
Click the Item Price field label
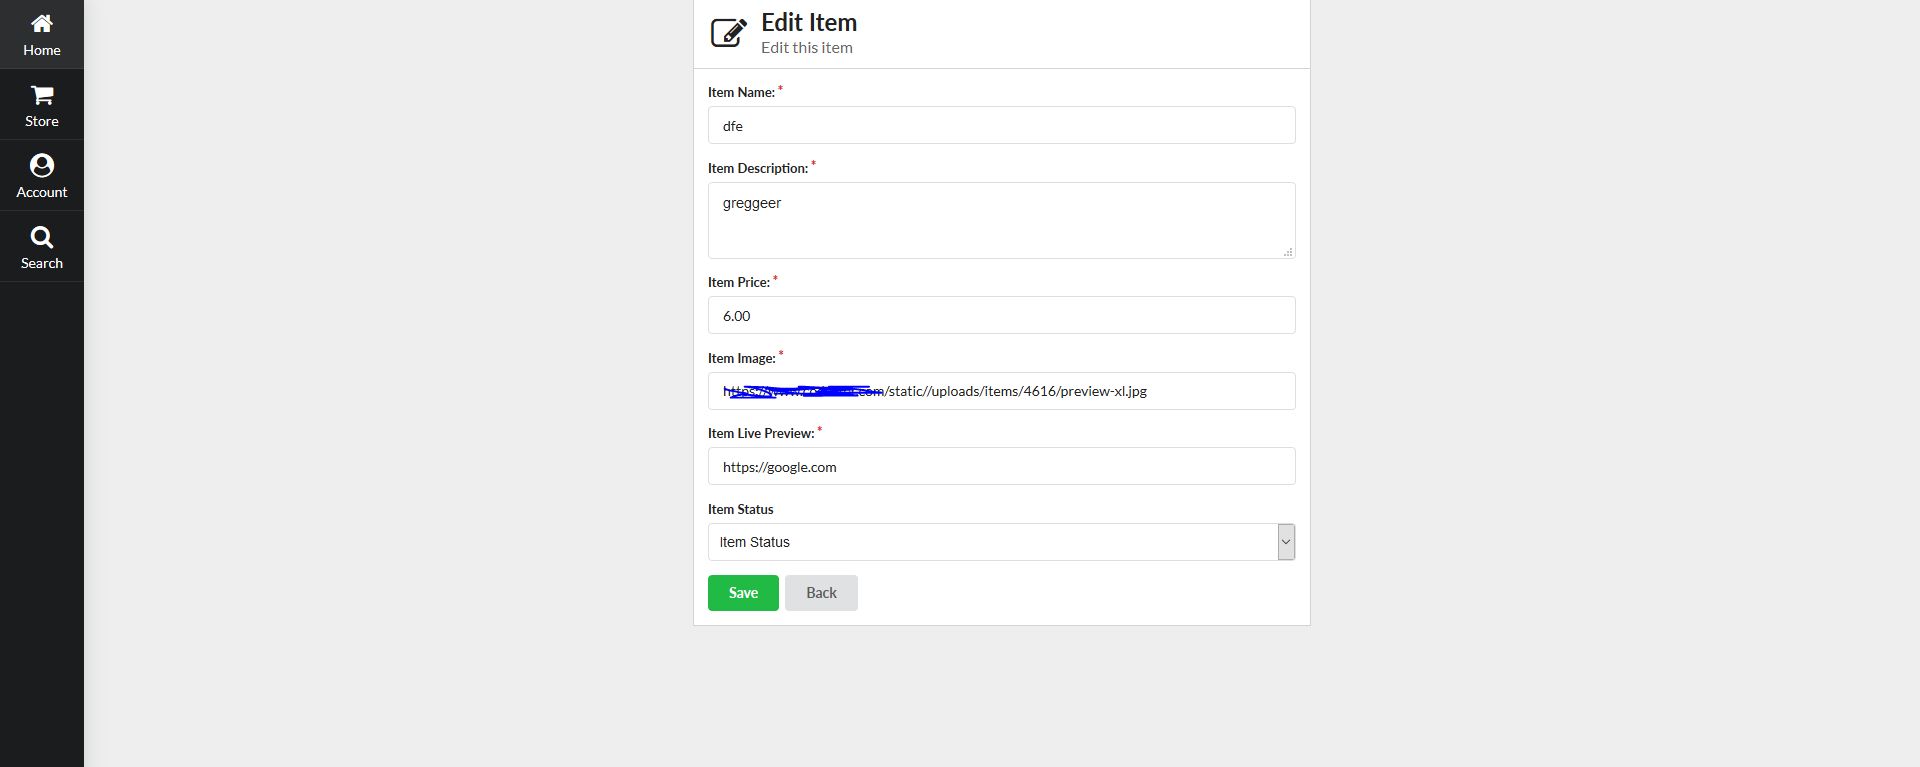click(739, 283)
